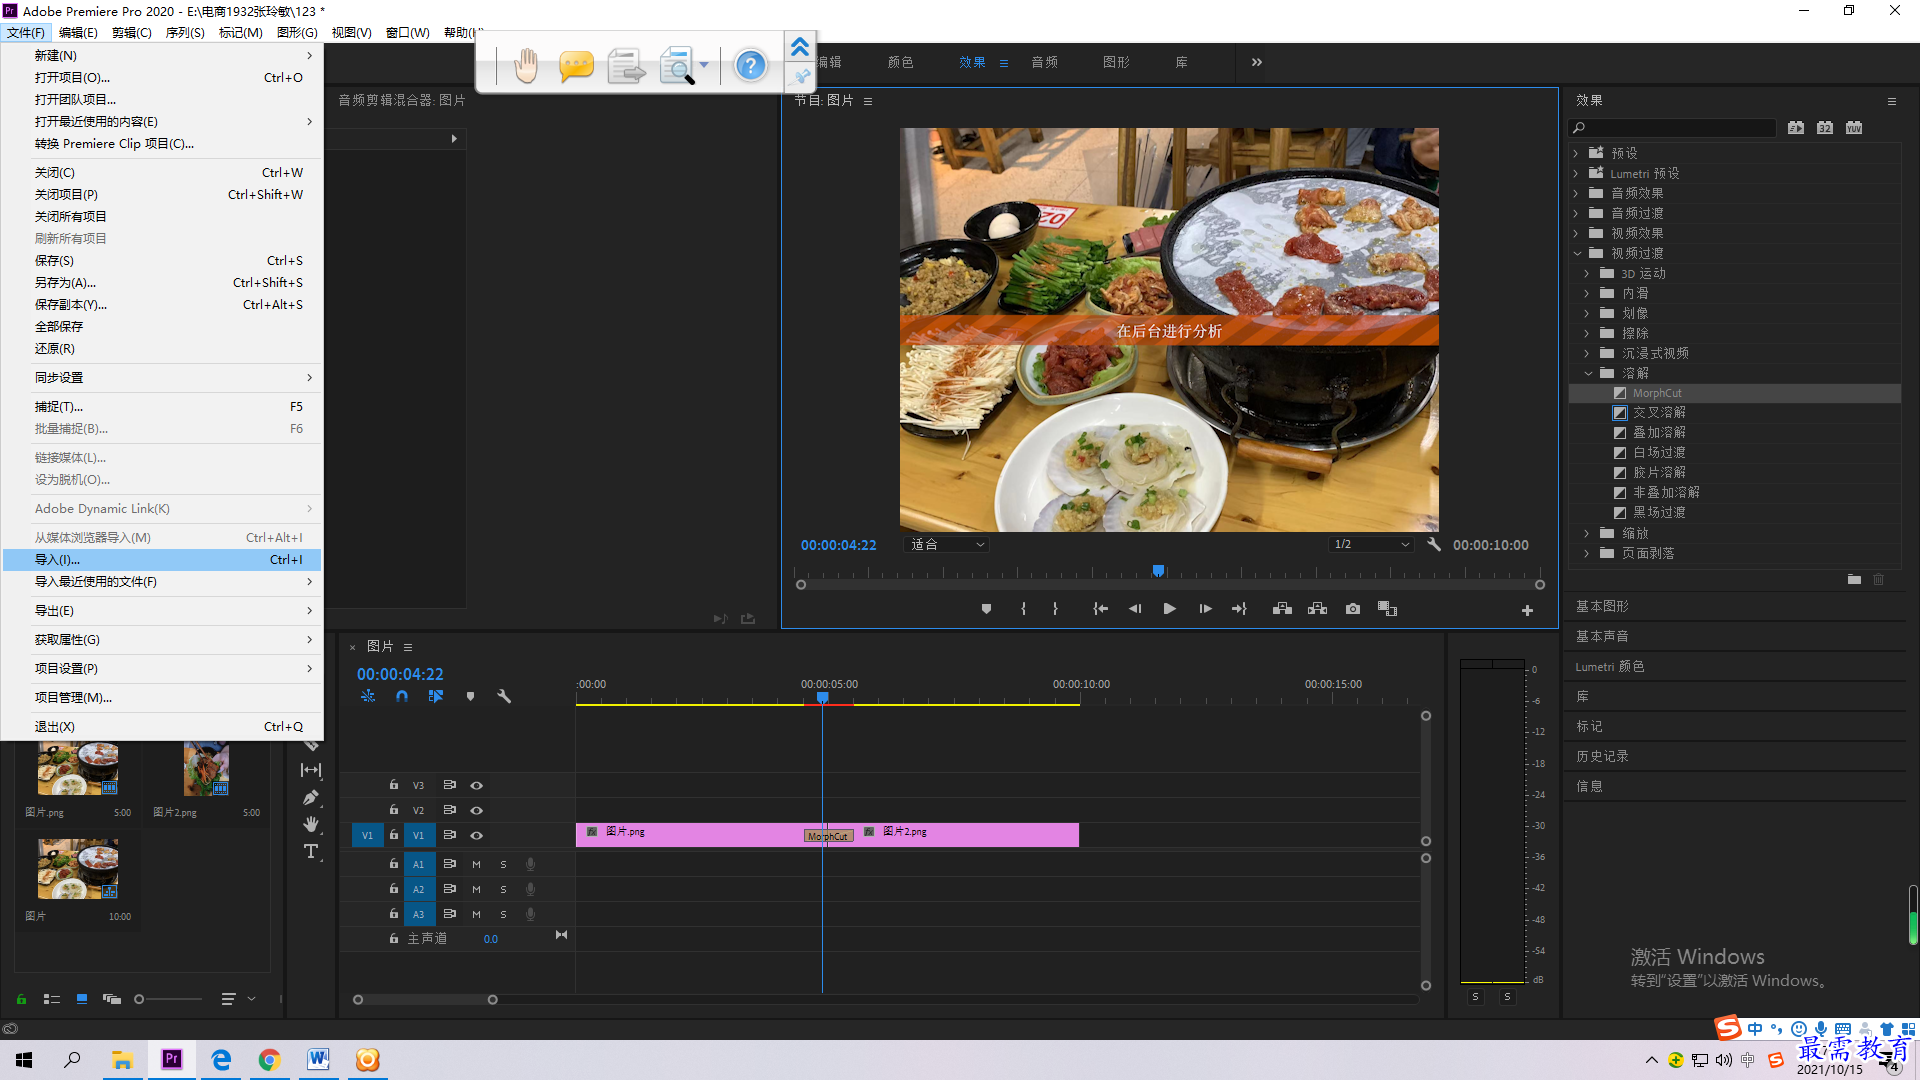The width and height of the screenshot is (1920, 1080).
Task: Choose 导入(I)... from File menu
Action: (162, 560)
